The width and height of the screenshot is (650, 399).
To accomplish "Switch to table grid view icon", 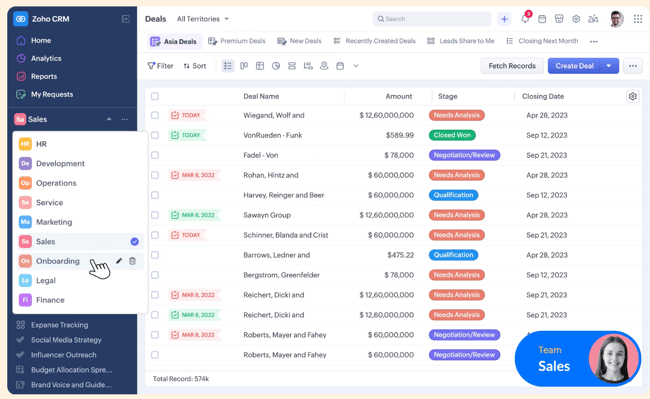I will coord(260,66).
